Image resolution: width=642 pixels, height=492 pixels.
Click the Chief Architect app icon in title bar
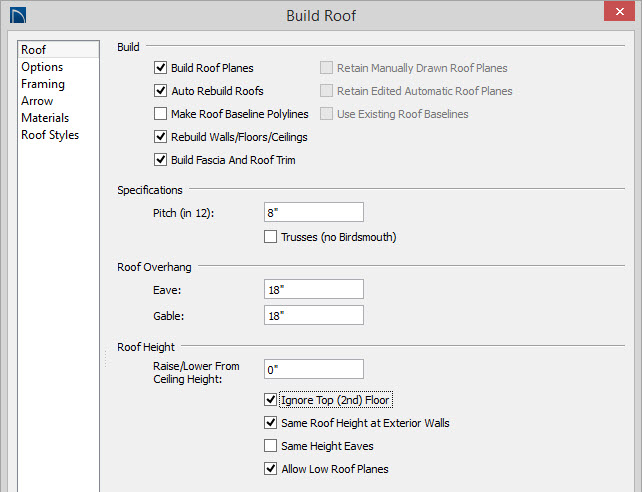[x=18, y=16]
